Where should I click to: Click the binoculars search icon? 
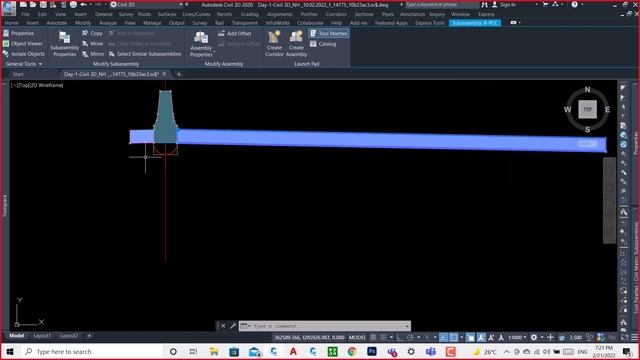click(x=484, y=4)
